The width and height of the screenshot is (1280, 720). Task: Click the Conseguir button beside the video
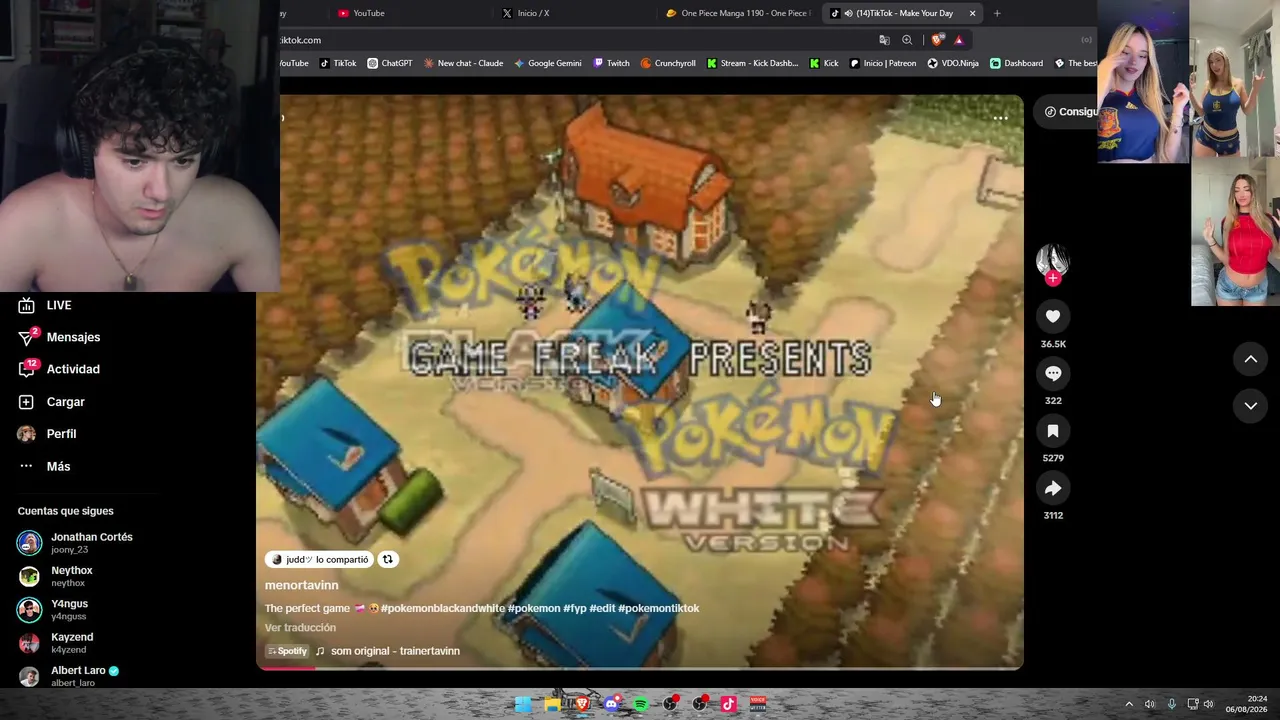click(1066, 111)
